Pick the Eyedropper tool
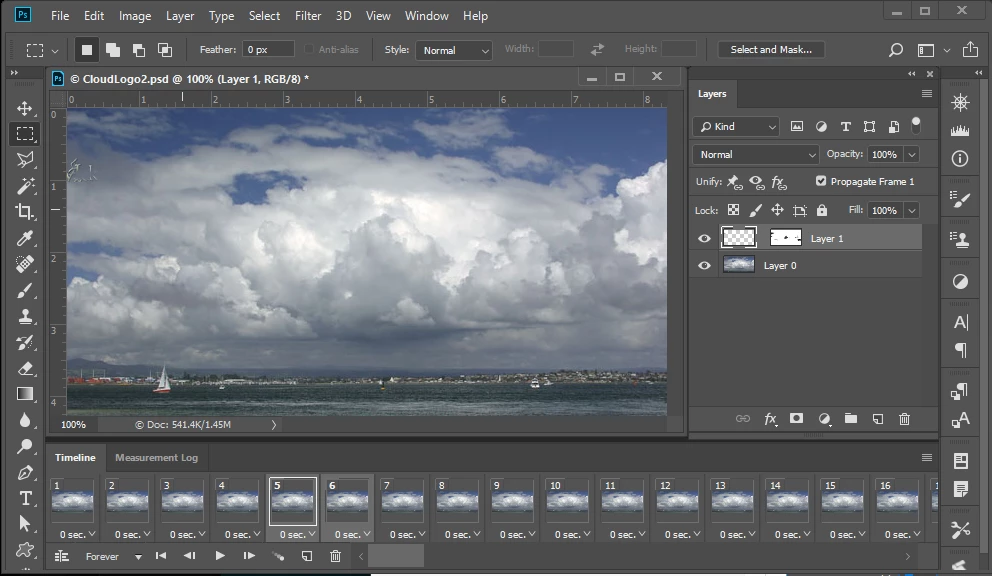This screenshot has height=576, width=992. click(25, 238)
